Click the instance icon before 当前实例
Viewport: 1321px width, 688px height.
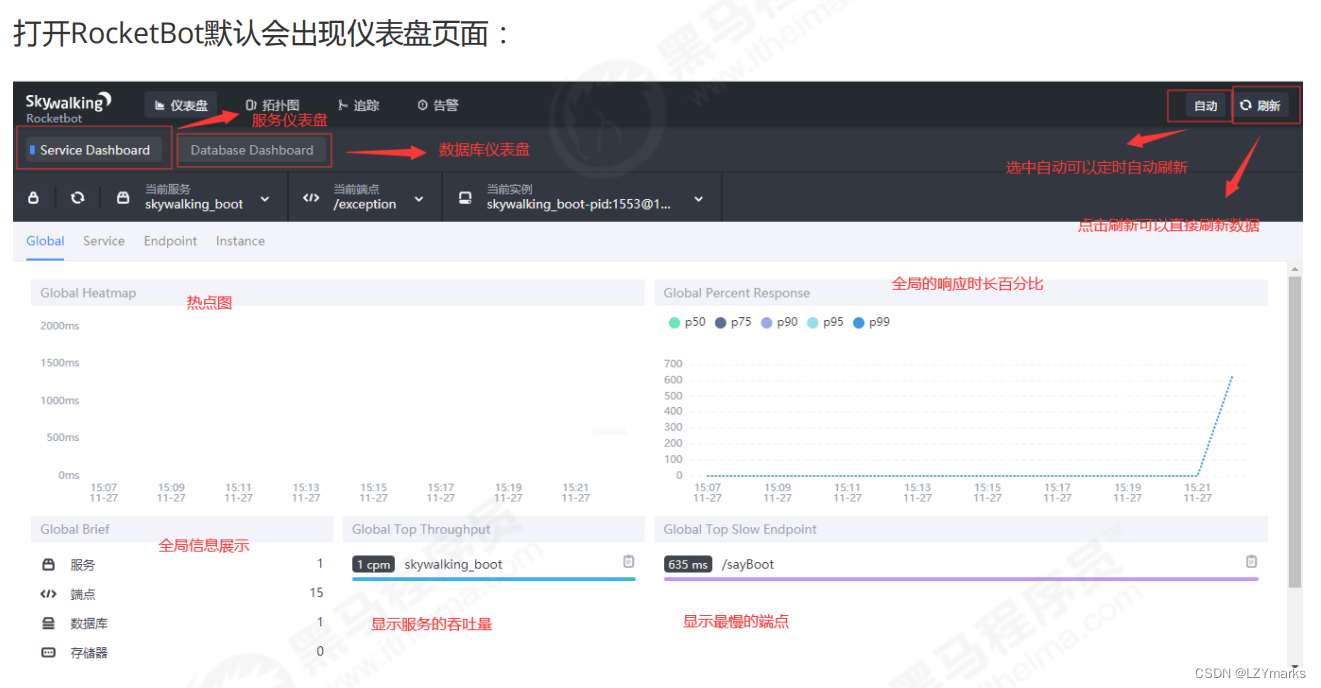pos(465,198)
